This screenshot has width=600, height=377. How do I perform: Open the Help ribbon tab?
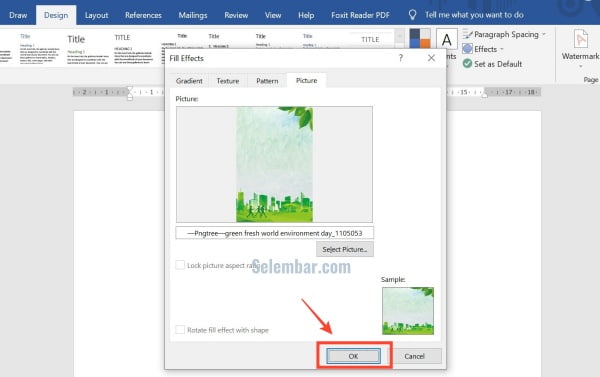(x=306, y=15)
